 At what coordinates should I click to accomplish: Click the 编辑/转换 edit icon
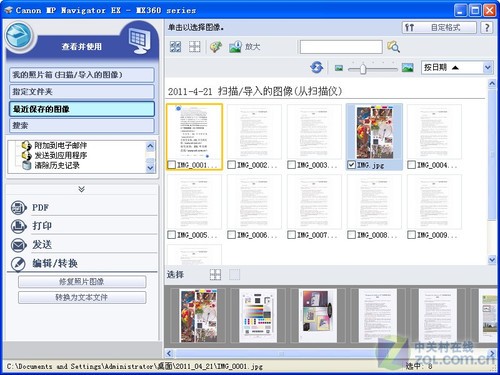18,264
